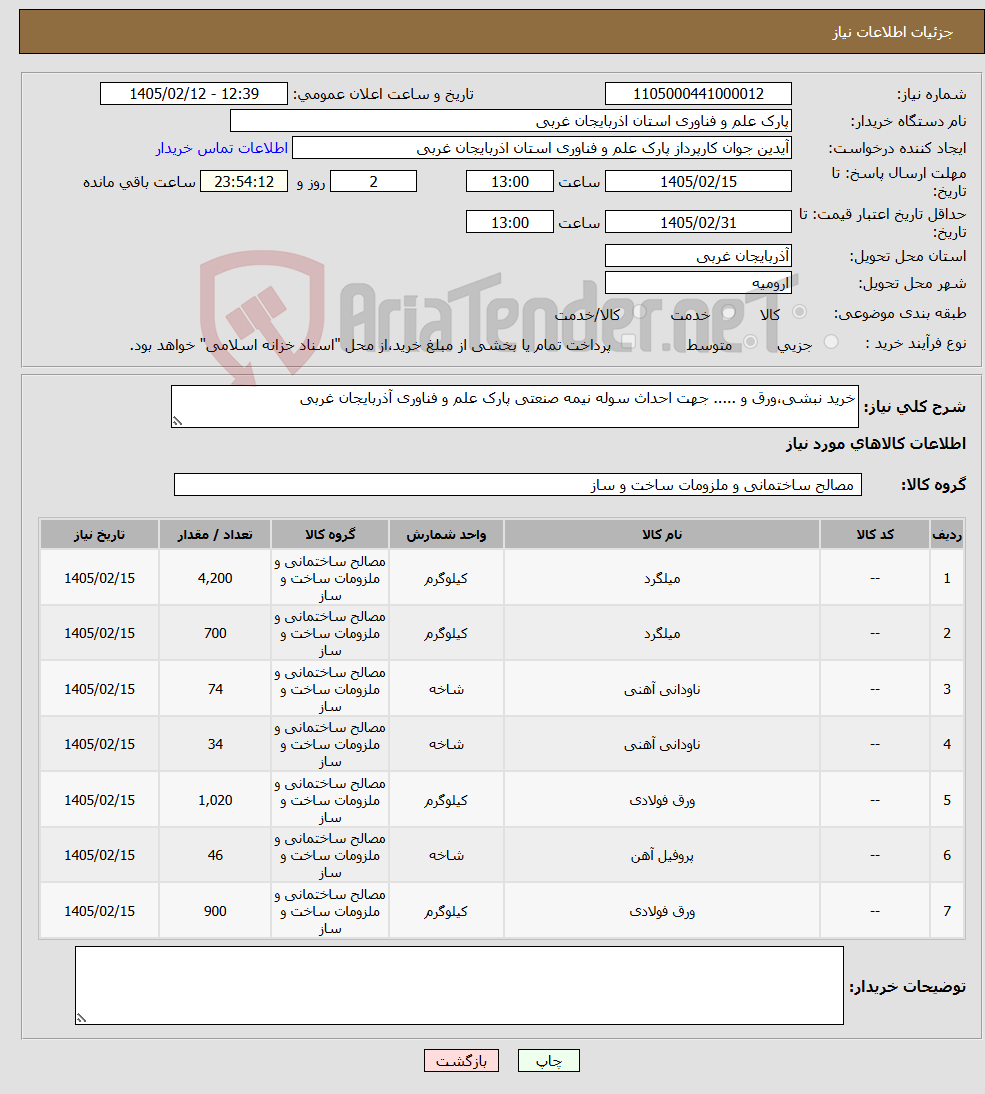
Task: Select the کالا/خدمت radio button
Action: click(638, 312)
